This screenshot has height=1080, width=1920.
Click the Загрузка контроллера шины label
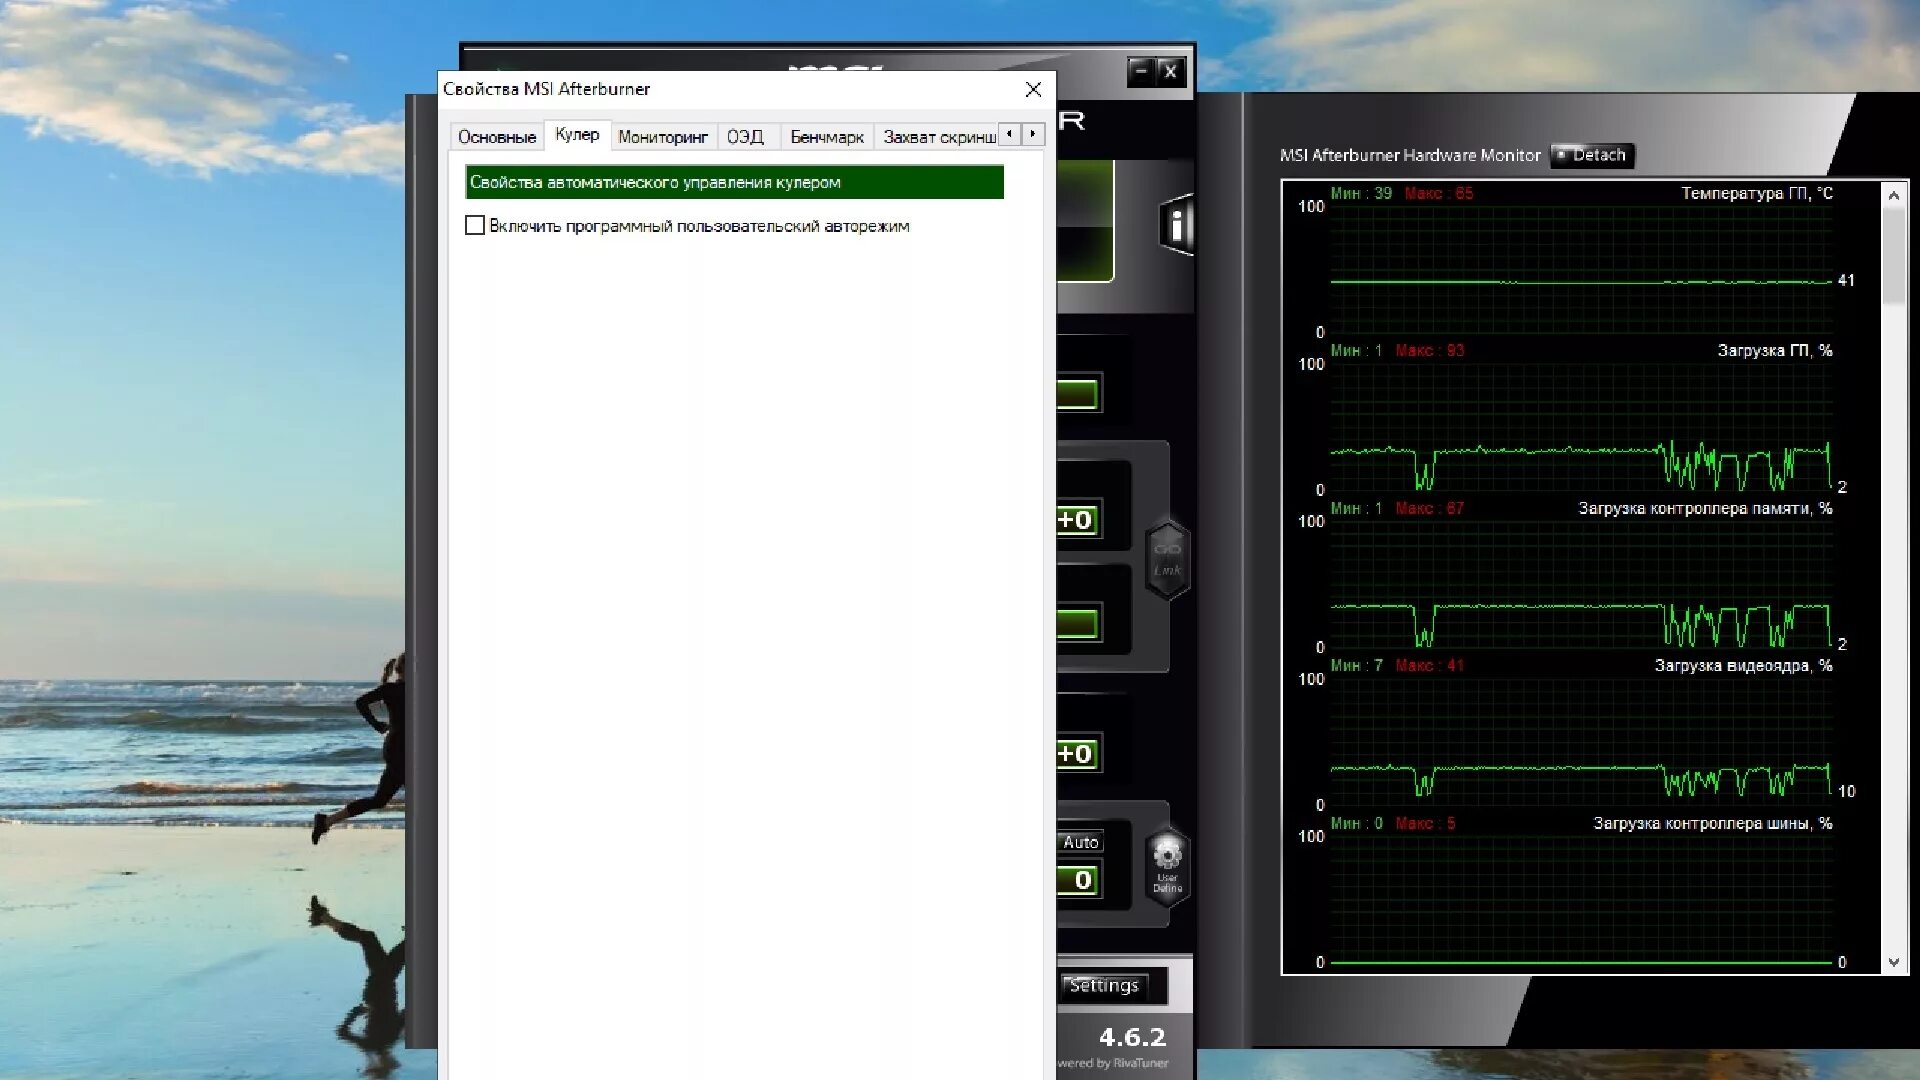(1713, 823)
